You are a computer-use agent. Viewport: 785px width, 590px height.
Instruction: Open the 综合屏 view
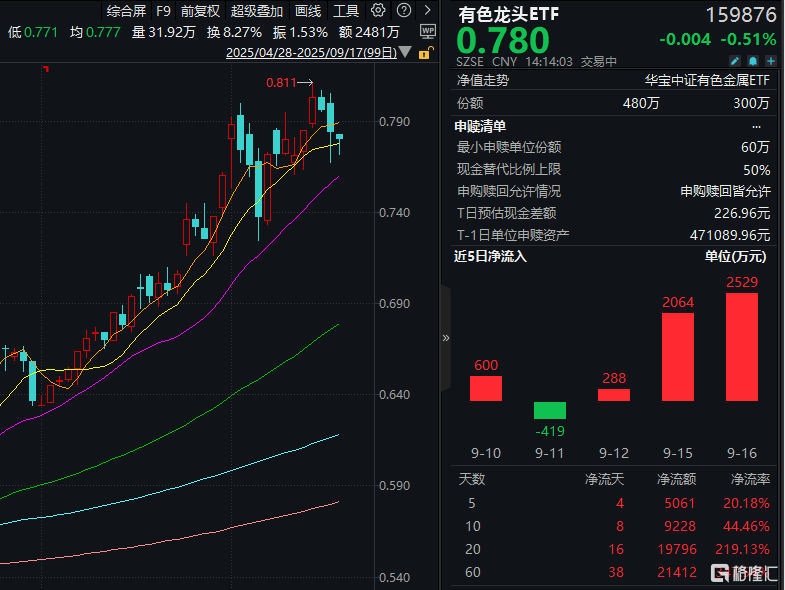(126, 11)
